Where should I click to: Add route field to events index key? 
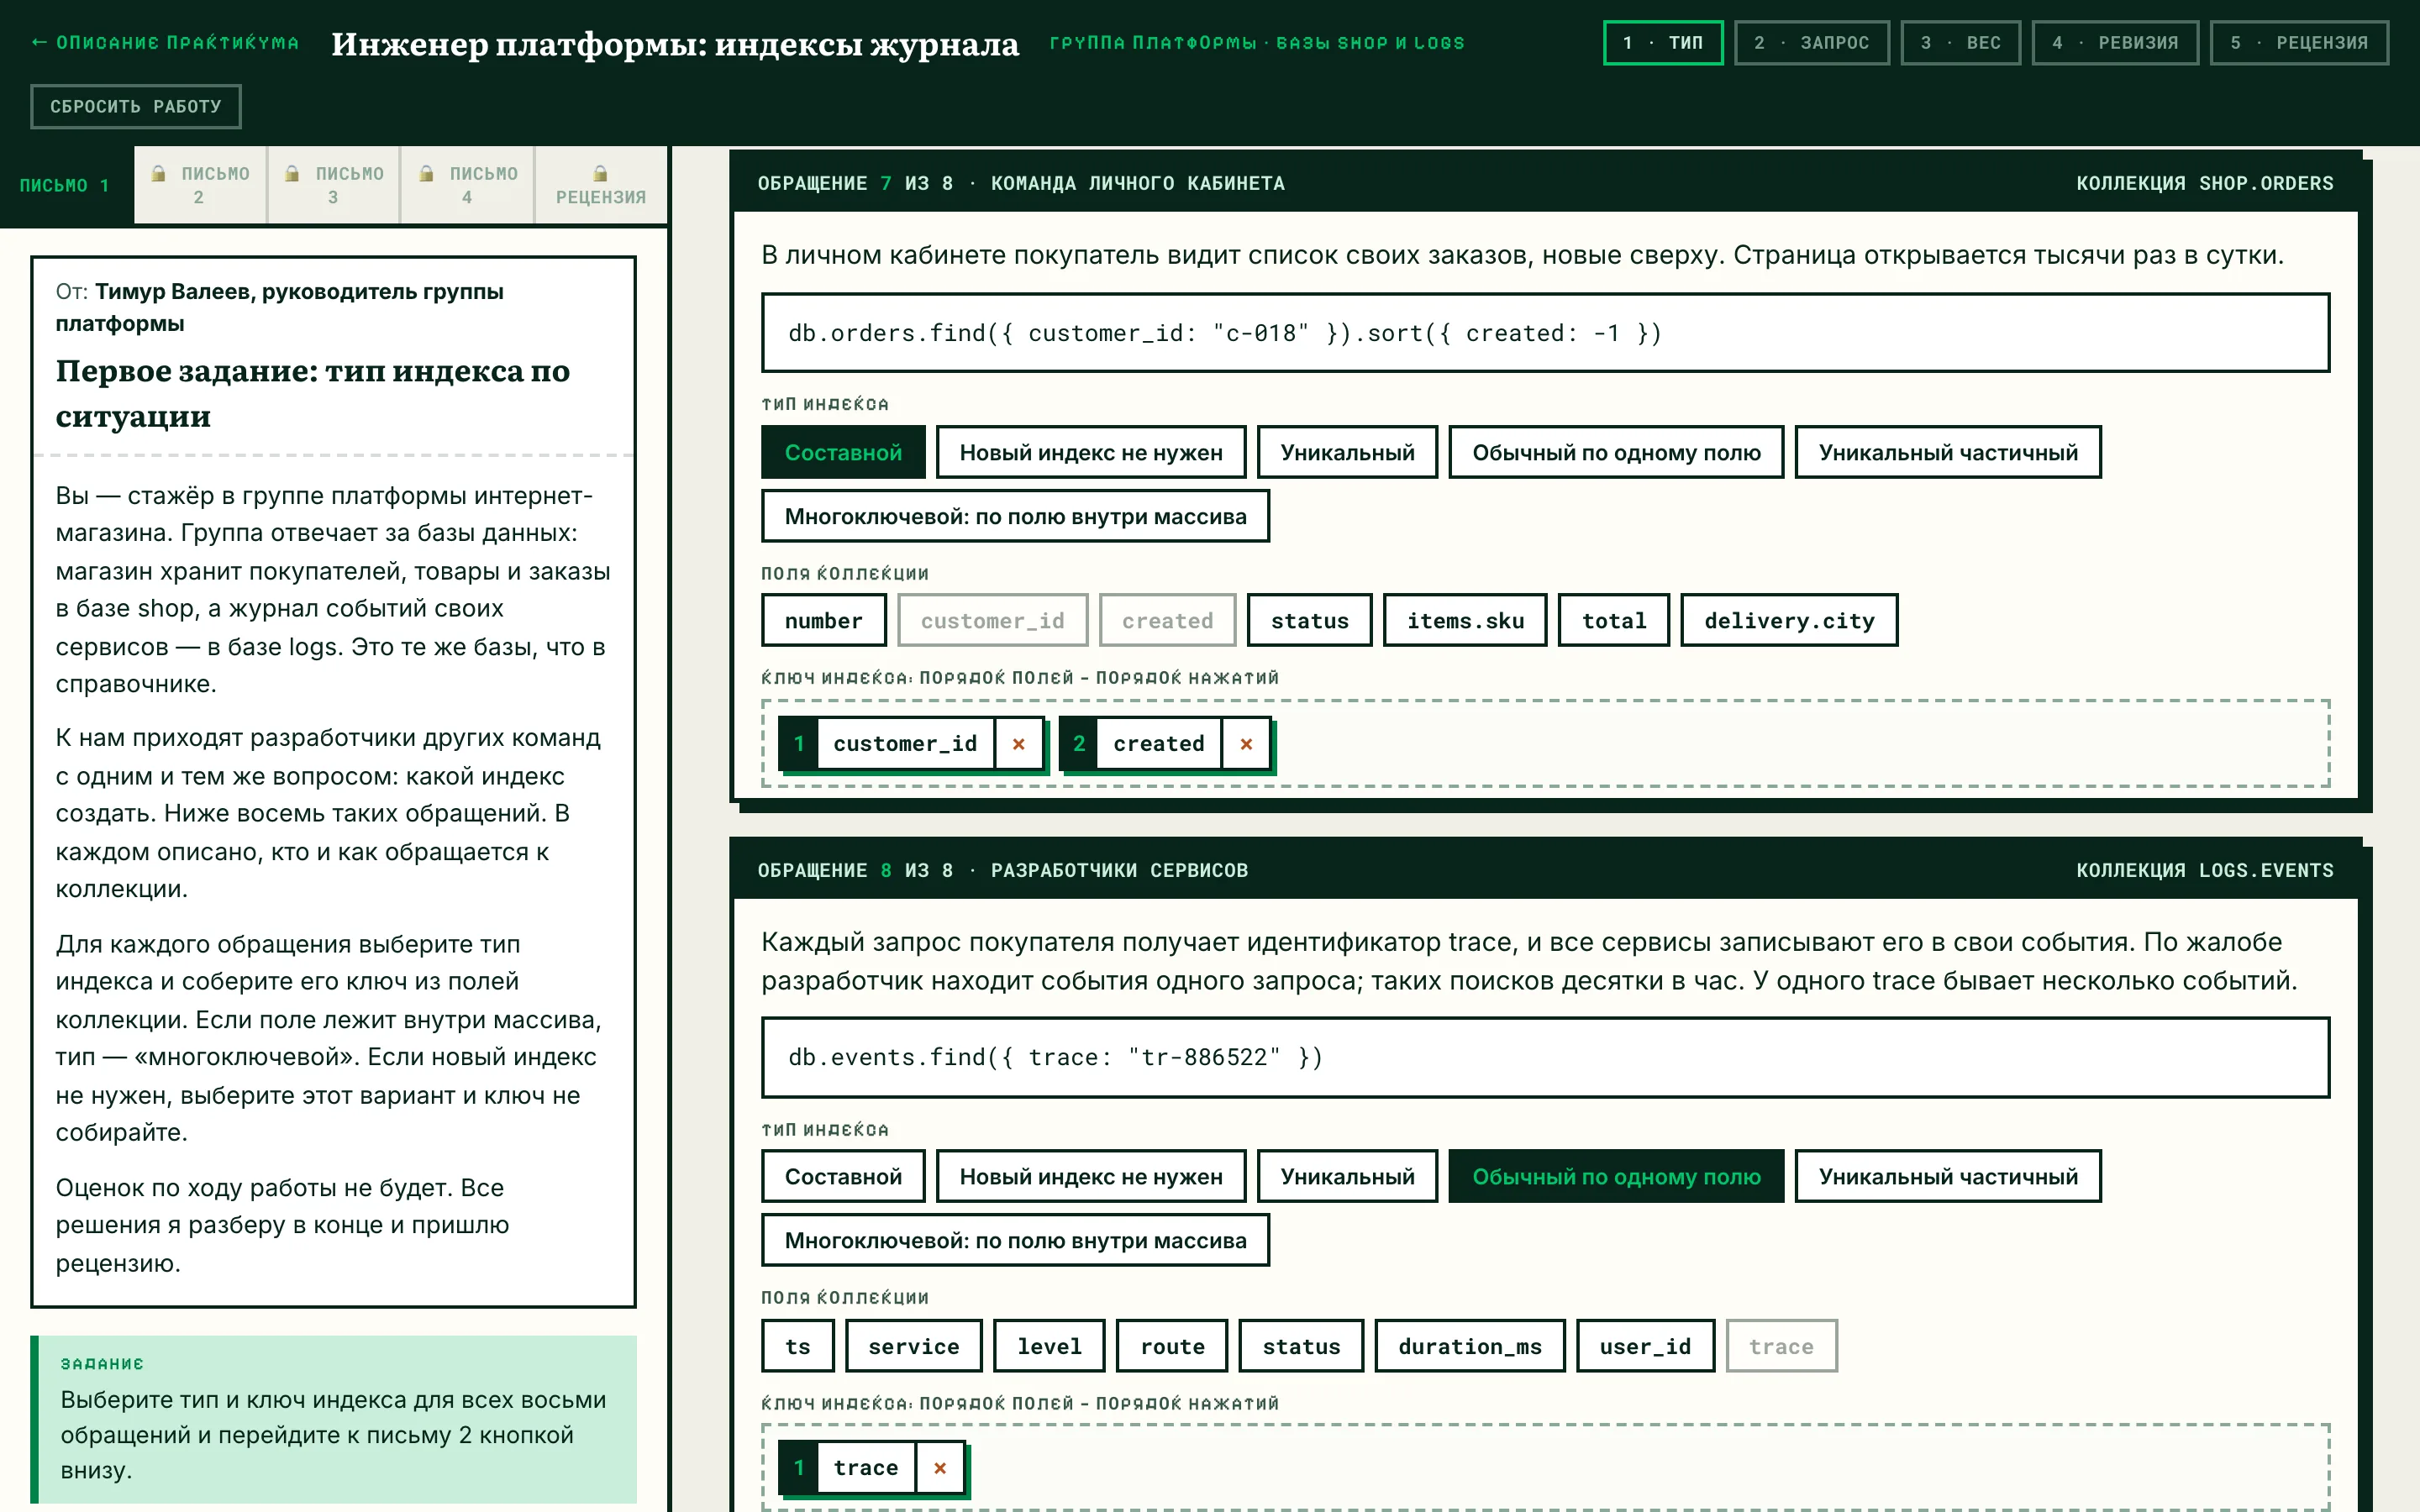point(1172,1347)
